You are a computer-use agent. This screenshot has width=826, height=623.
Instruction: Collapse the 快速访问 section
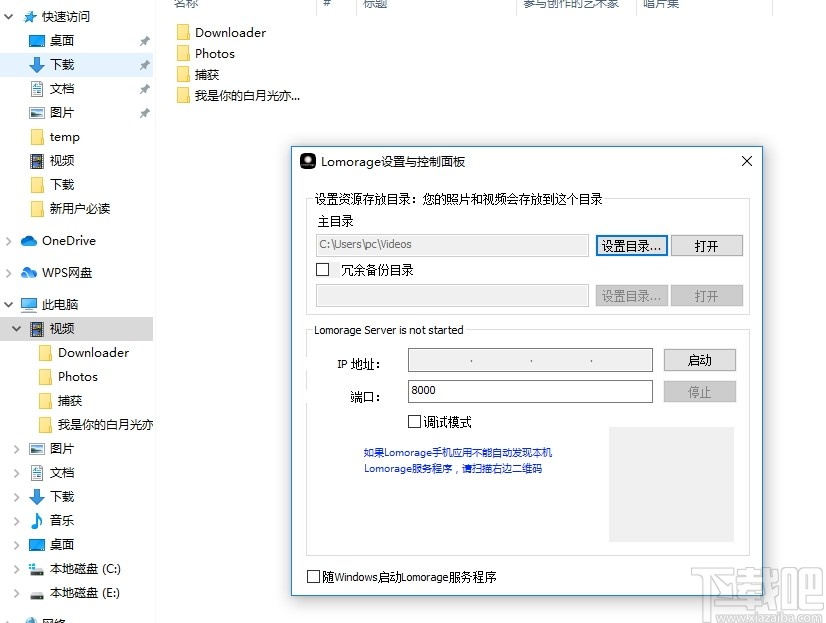[8, 16]
